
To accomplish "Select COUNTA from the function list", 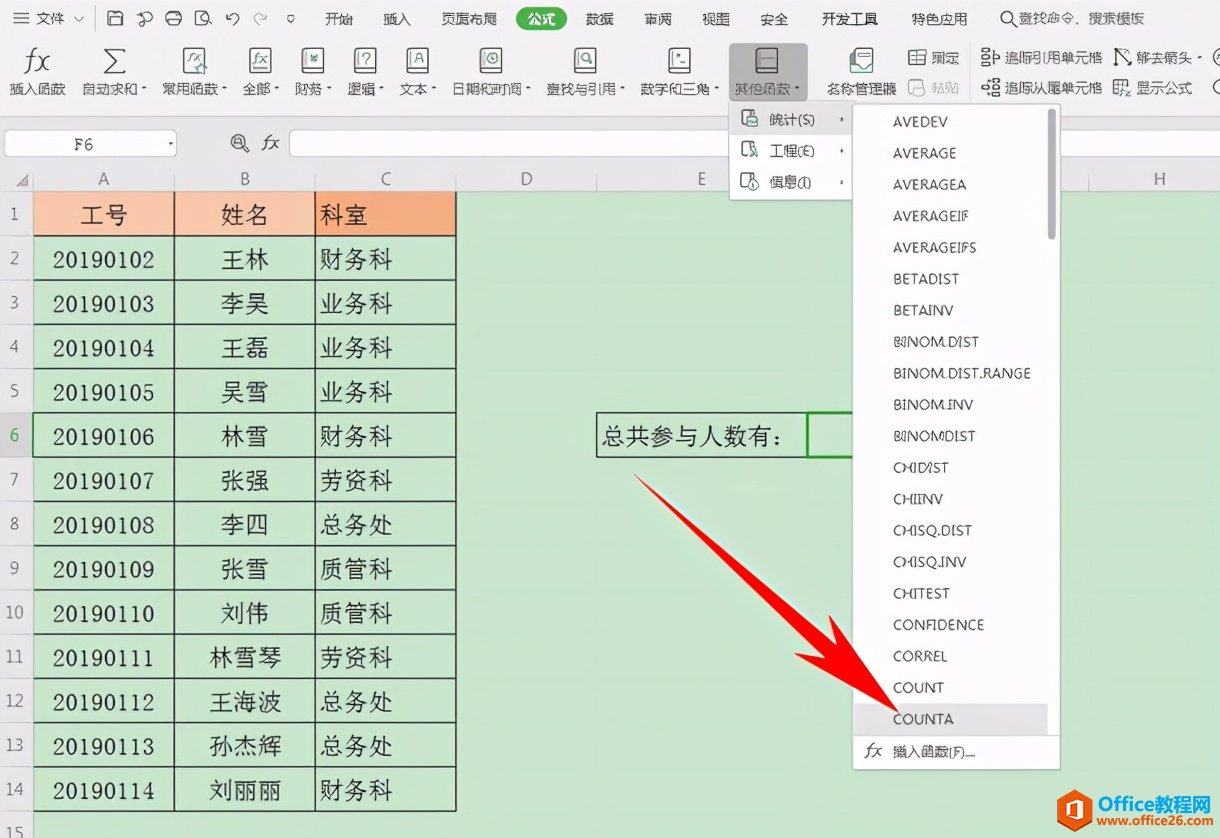I will tap(950, 719).
